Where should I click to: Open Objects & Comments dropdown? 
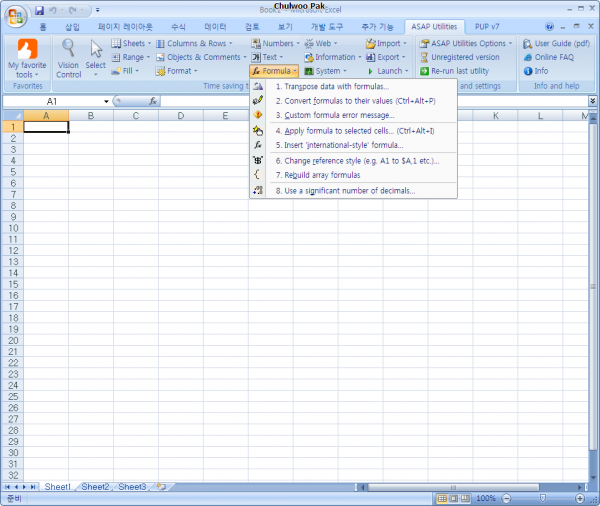tap(201, 57)
